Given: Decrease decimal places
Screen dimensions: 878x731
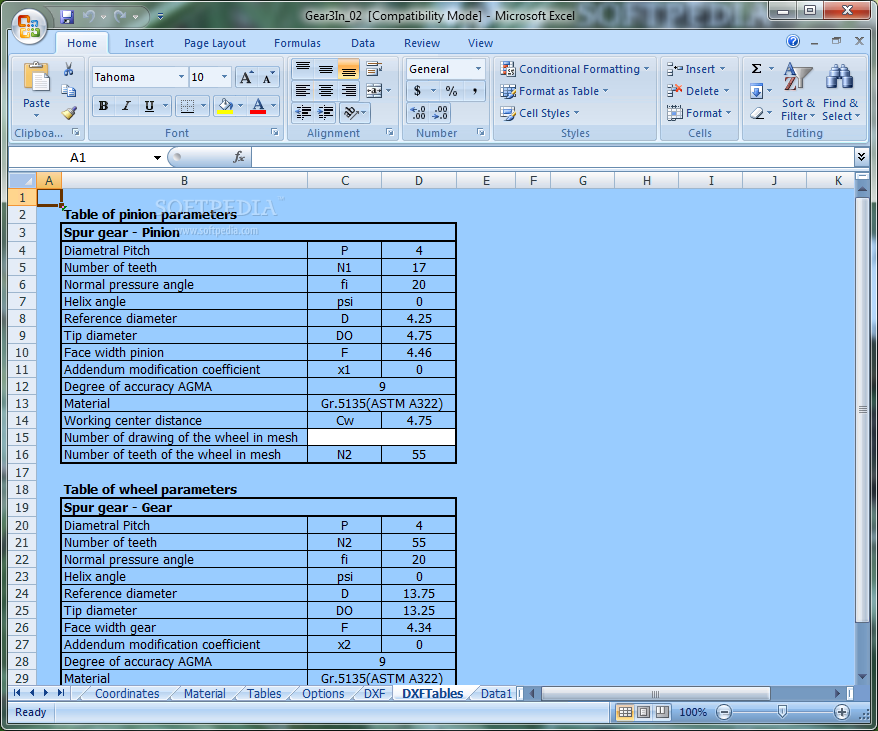Looking at the screenshot, I should (440, 113).
